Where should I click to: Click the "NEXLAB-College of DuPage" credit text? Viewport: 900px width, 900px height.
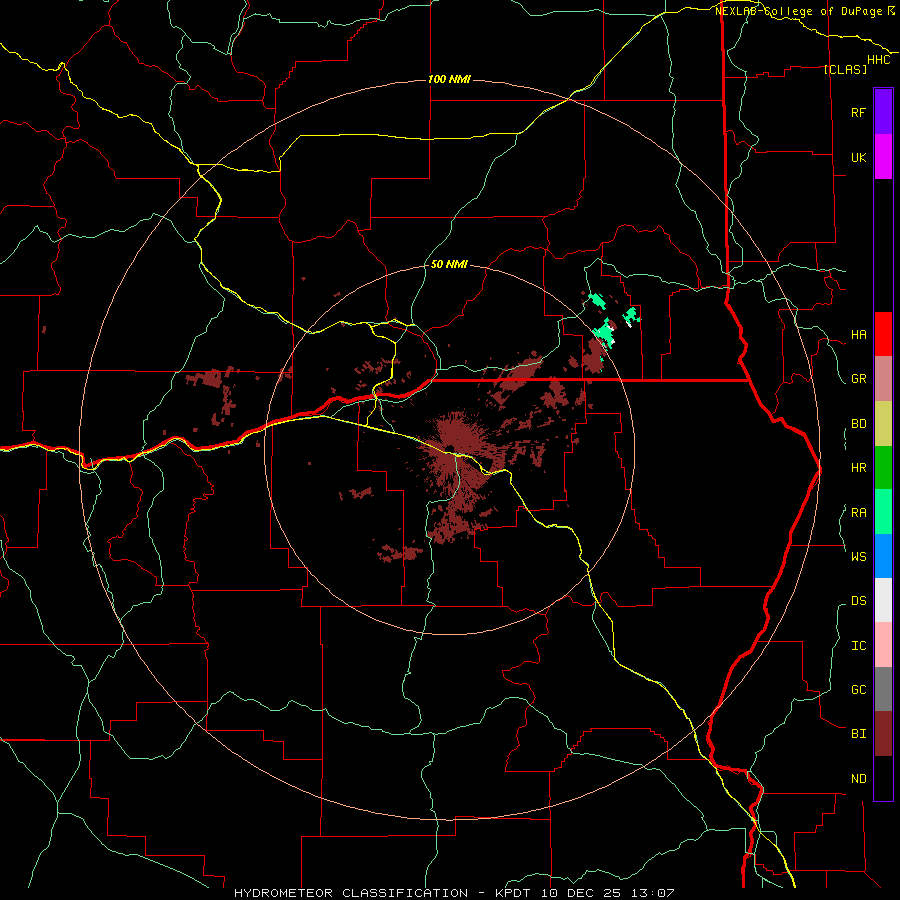pos(798,11)
